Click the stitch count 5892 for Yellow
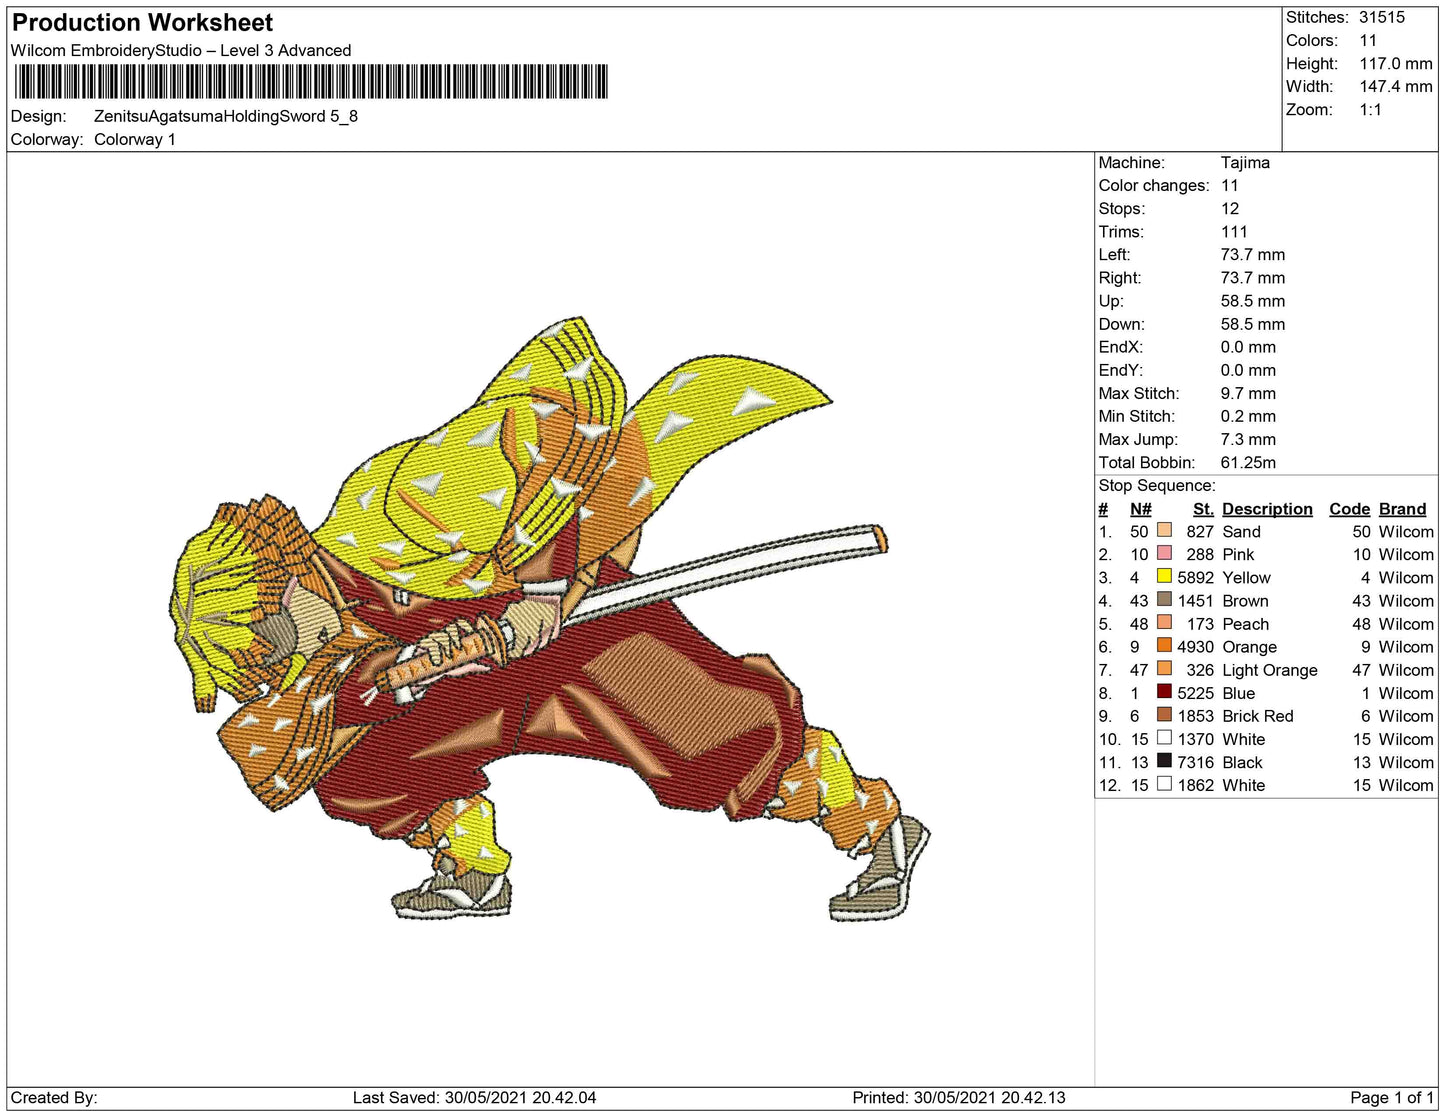The image size is (1445, 1112). (1195, 578)
